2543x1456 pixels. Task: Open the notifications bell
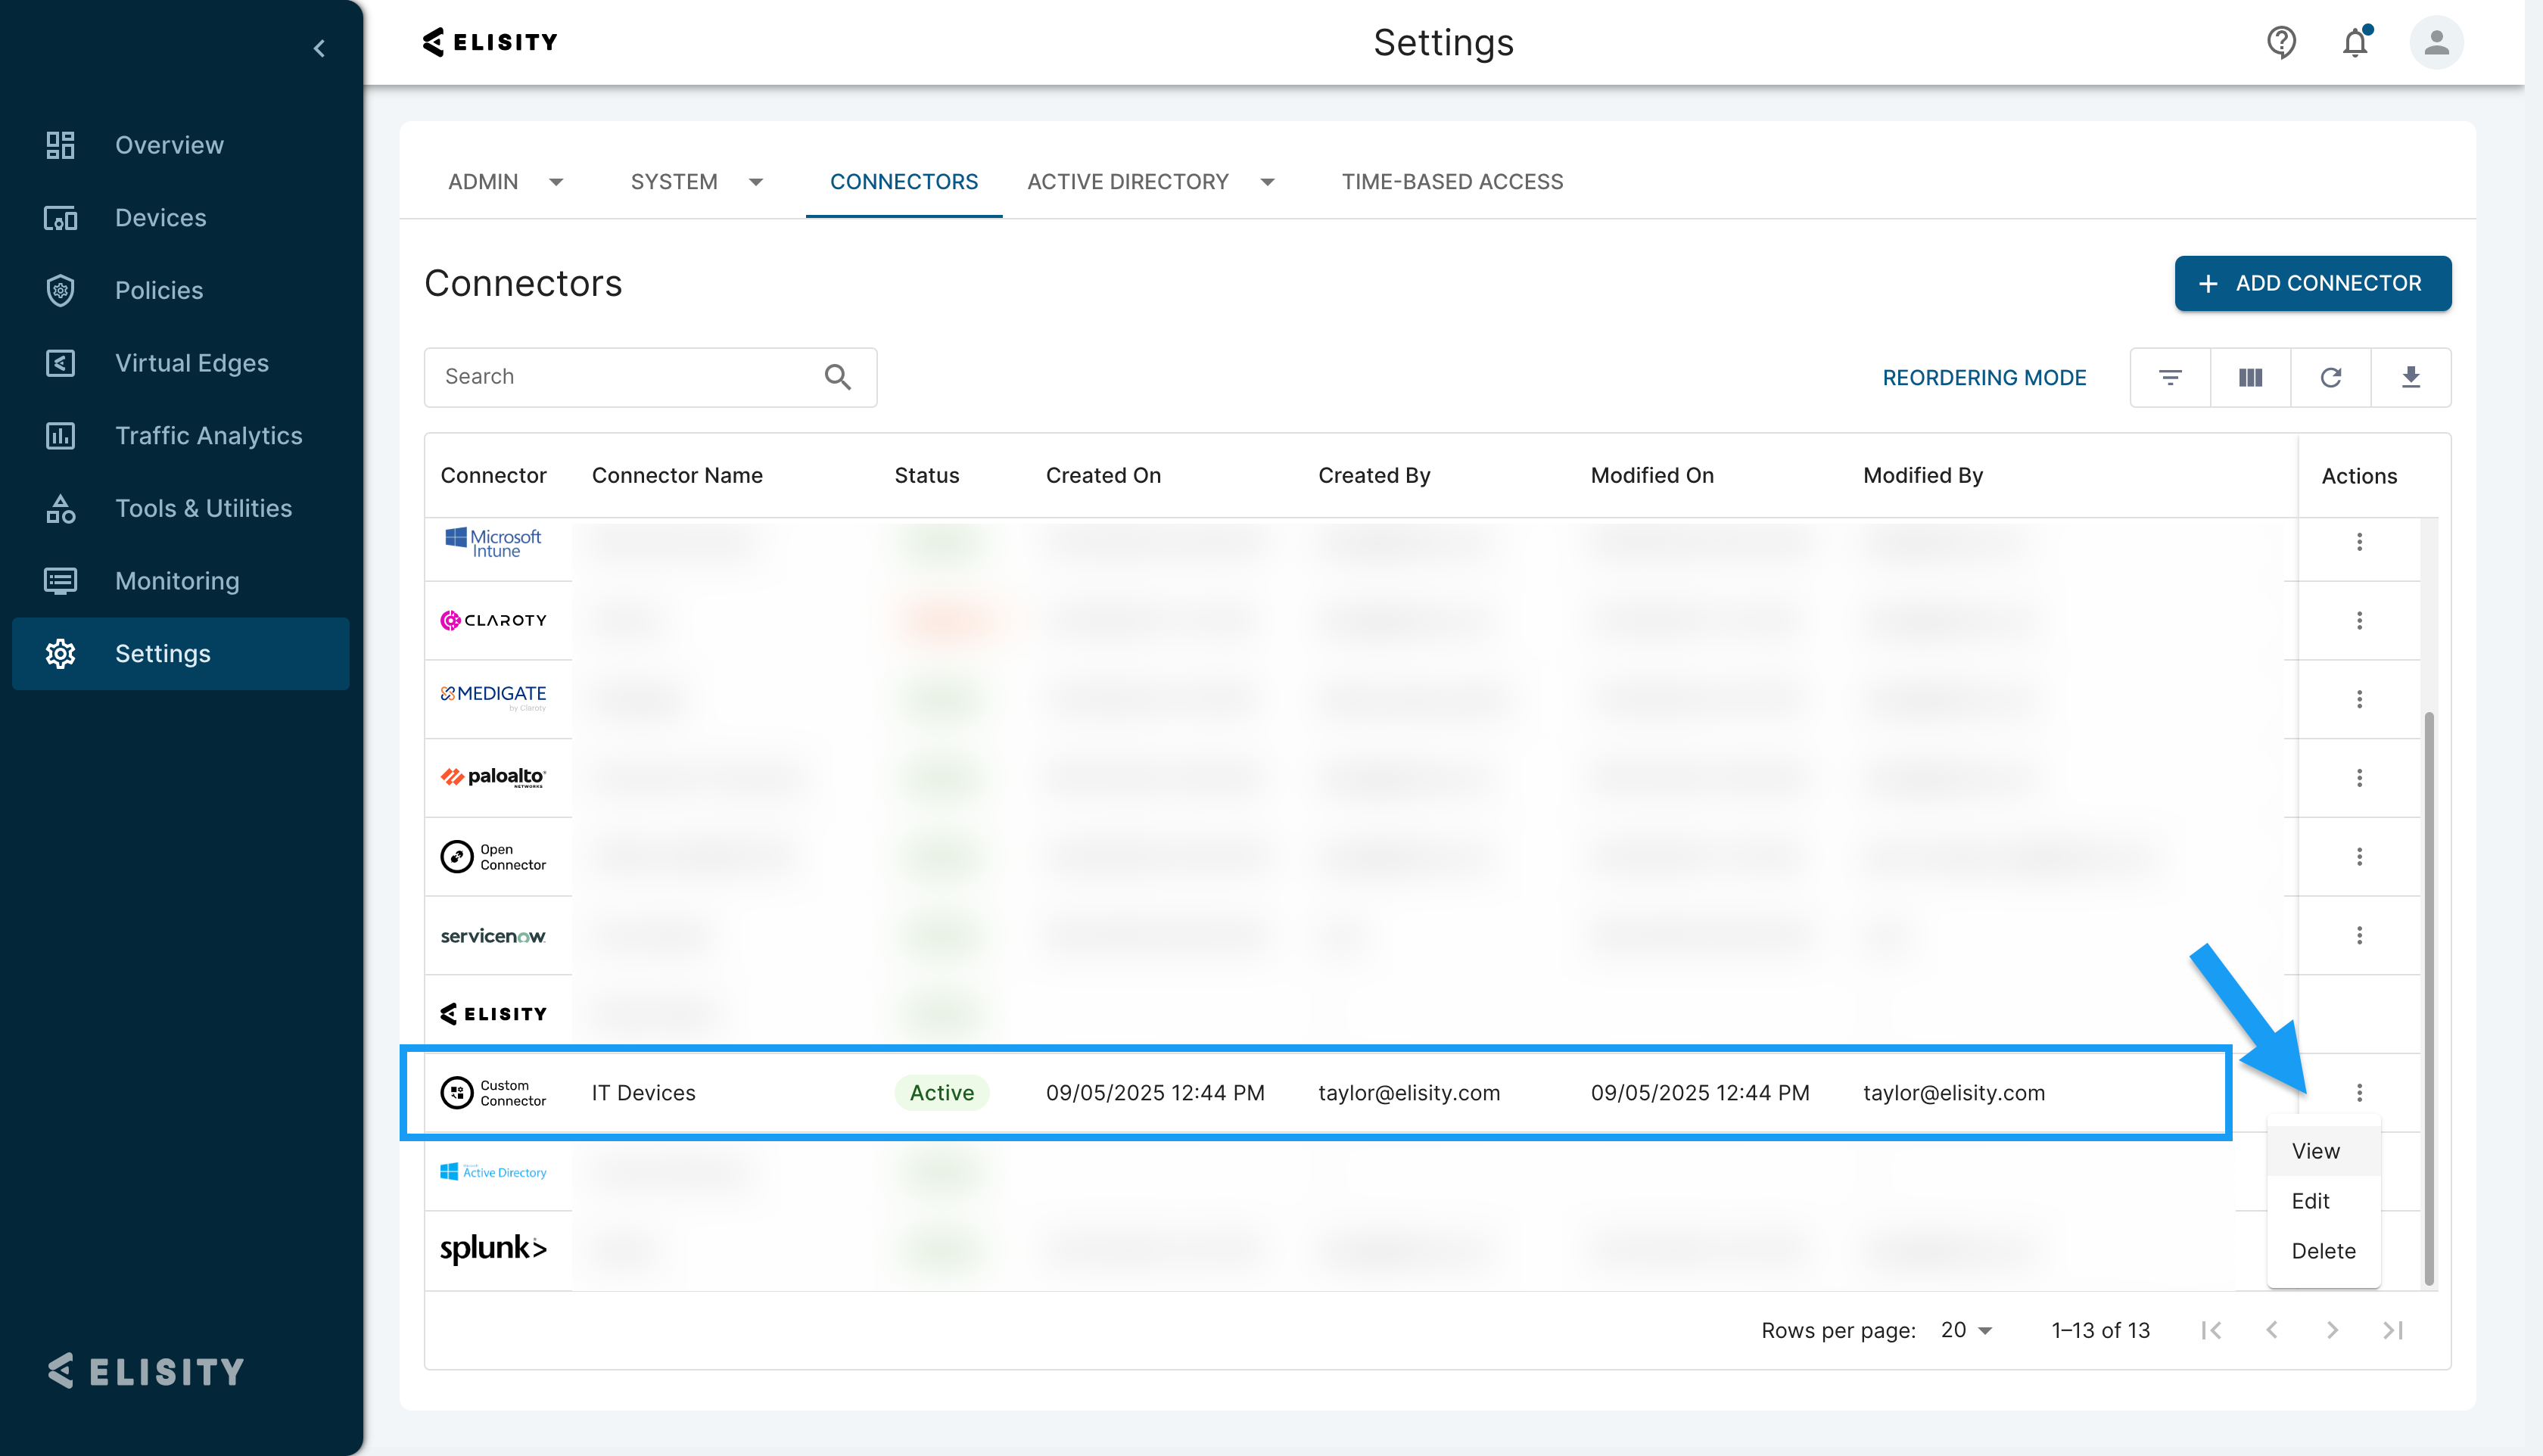[2356, 42]
